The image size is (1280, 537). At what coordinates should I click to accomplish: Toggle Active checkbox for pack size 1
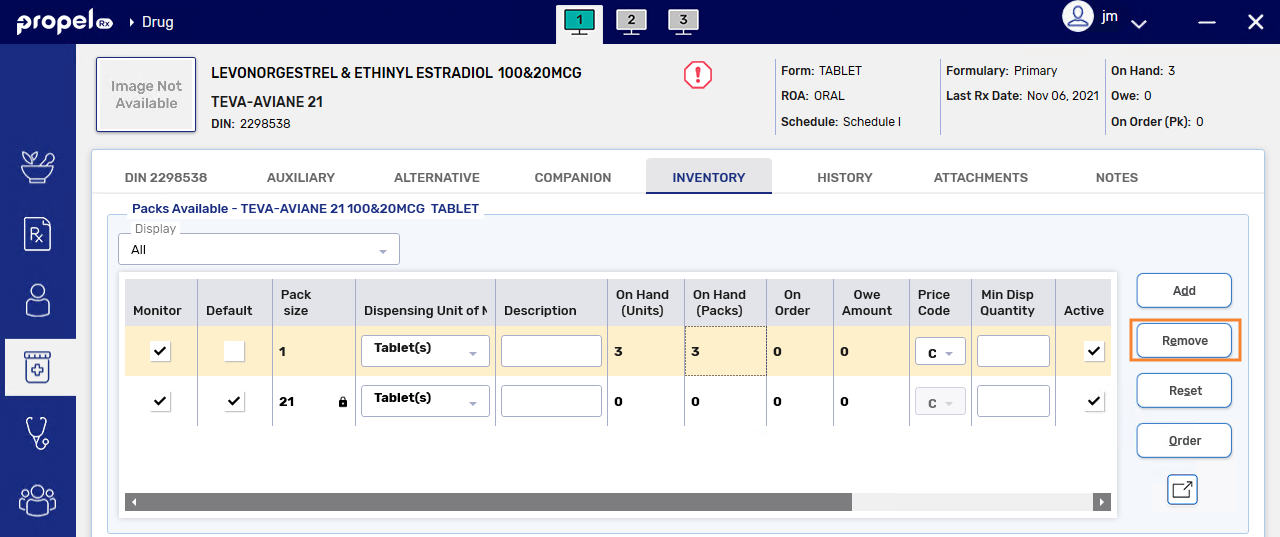1094,351
